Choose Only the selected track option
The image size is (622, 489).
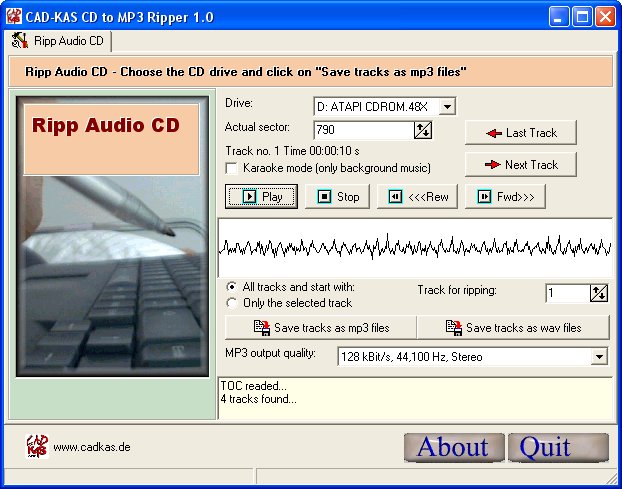coord(232,303)
